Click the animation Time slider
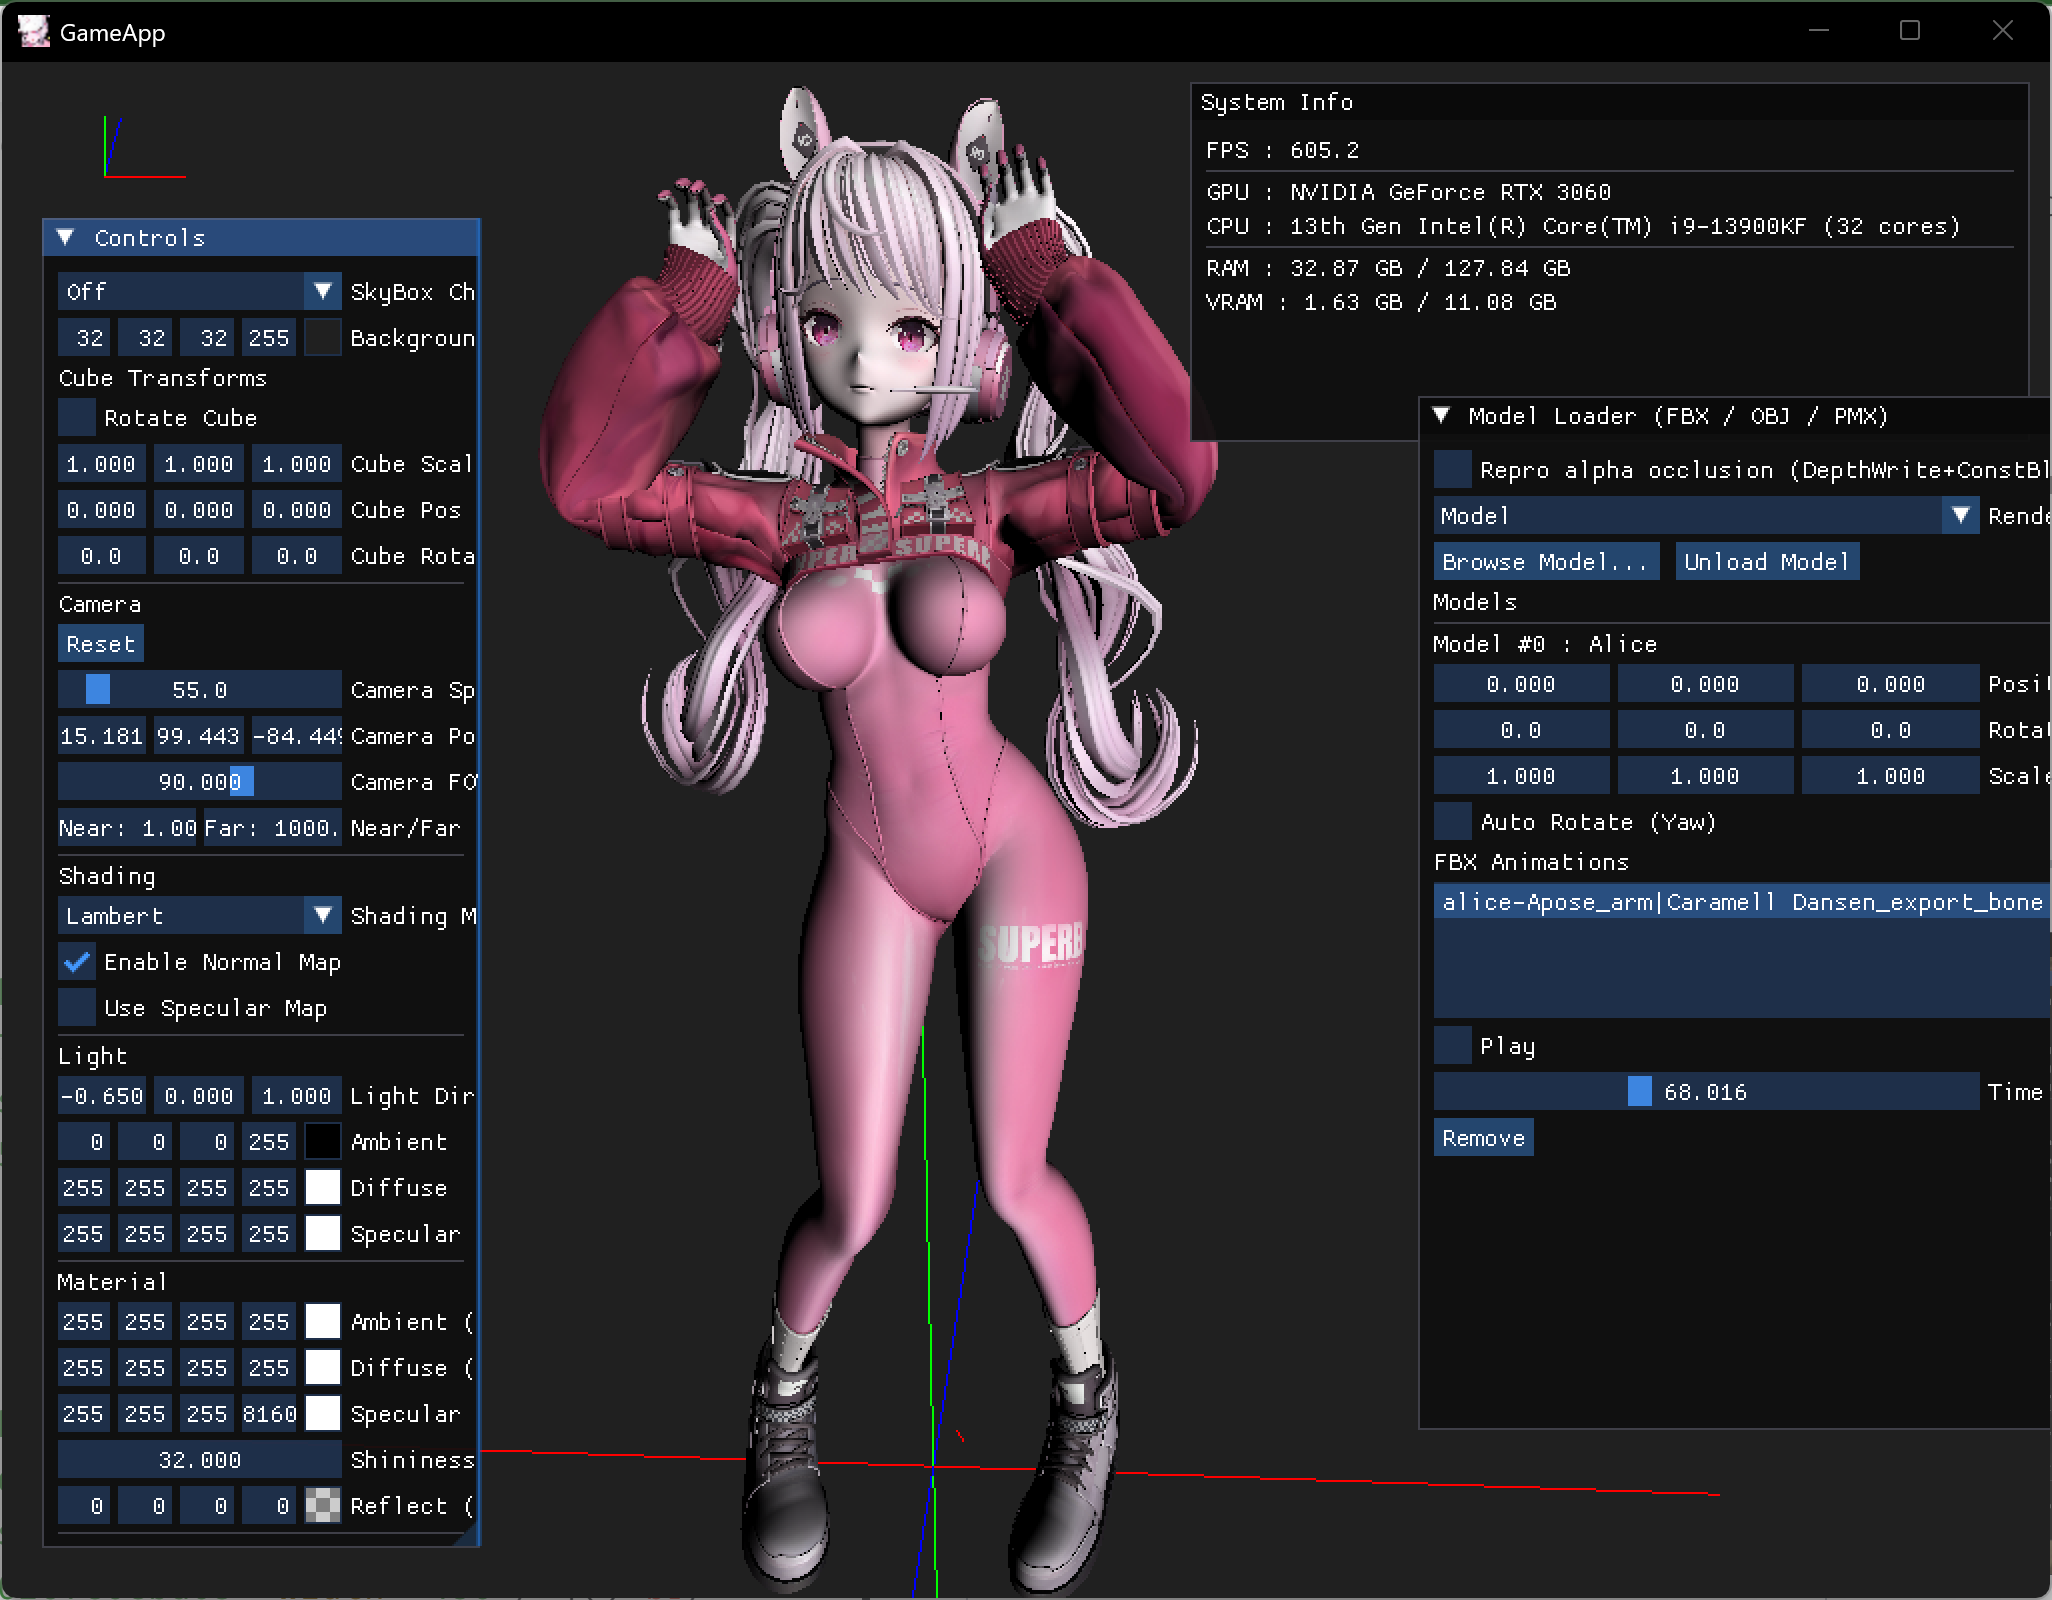 1705,1092
